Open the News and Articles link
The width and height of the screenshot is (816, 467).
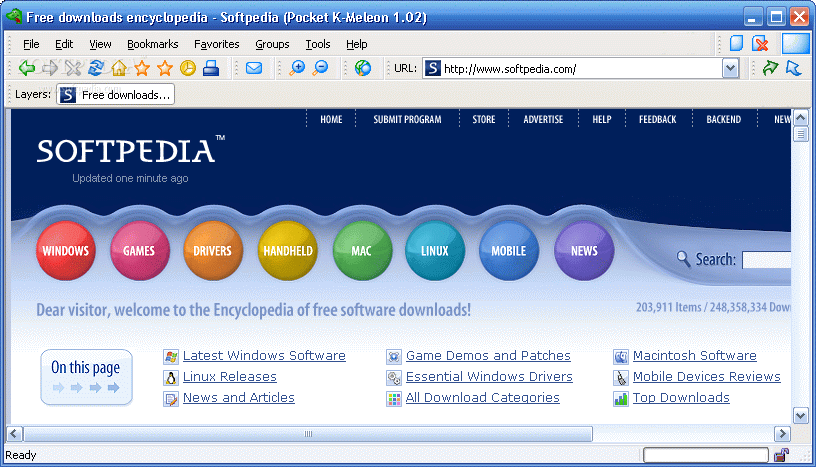point(238,398)
